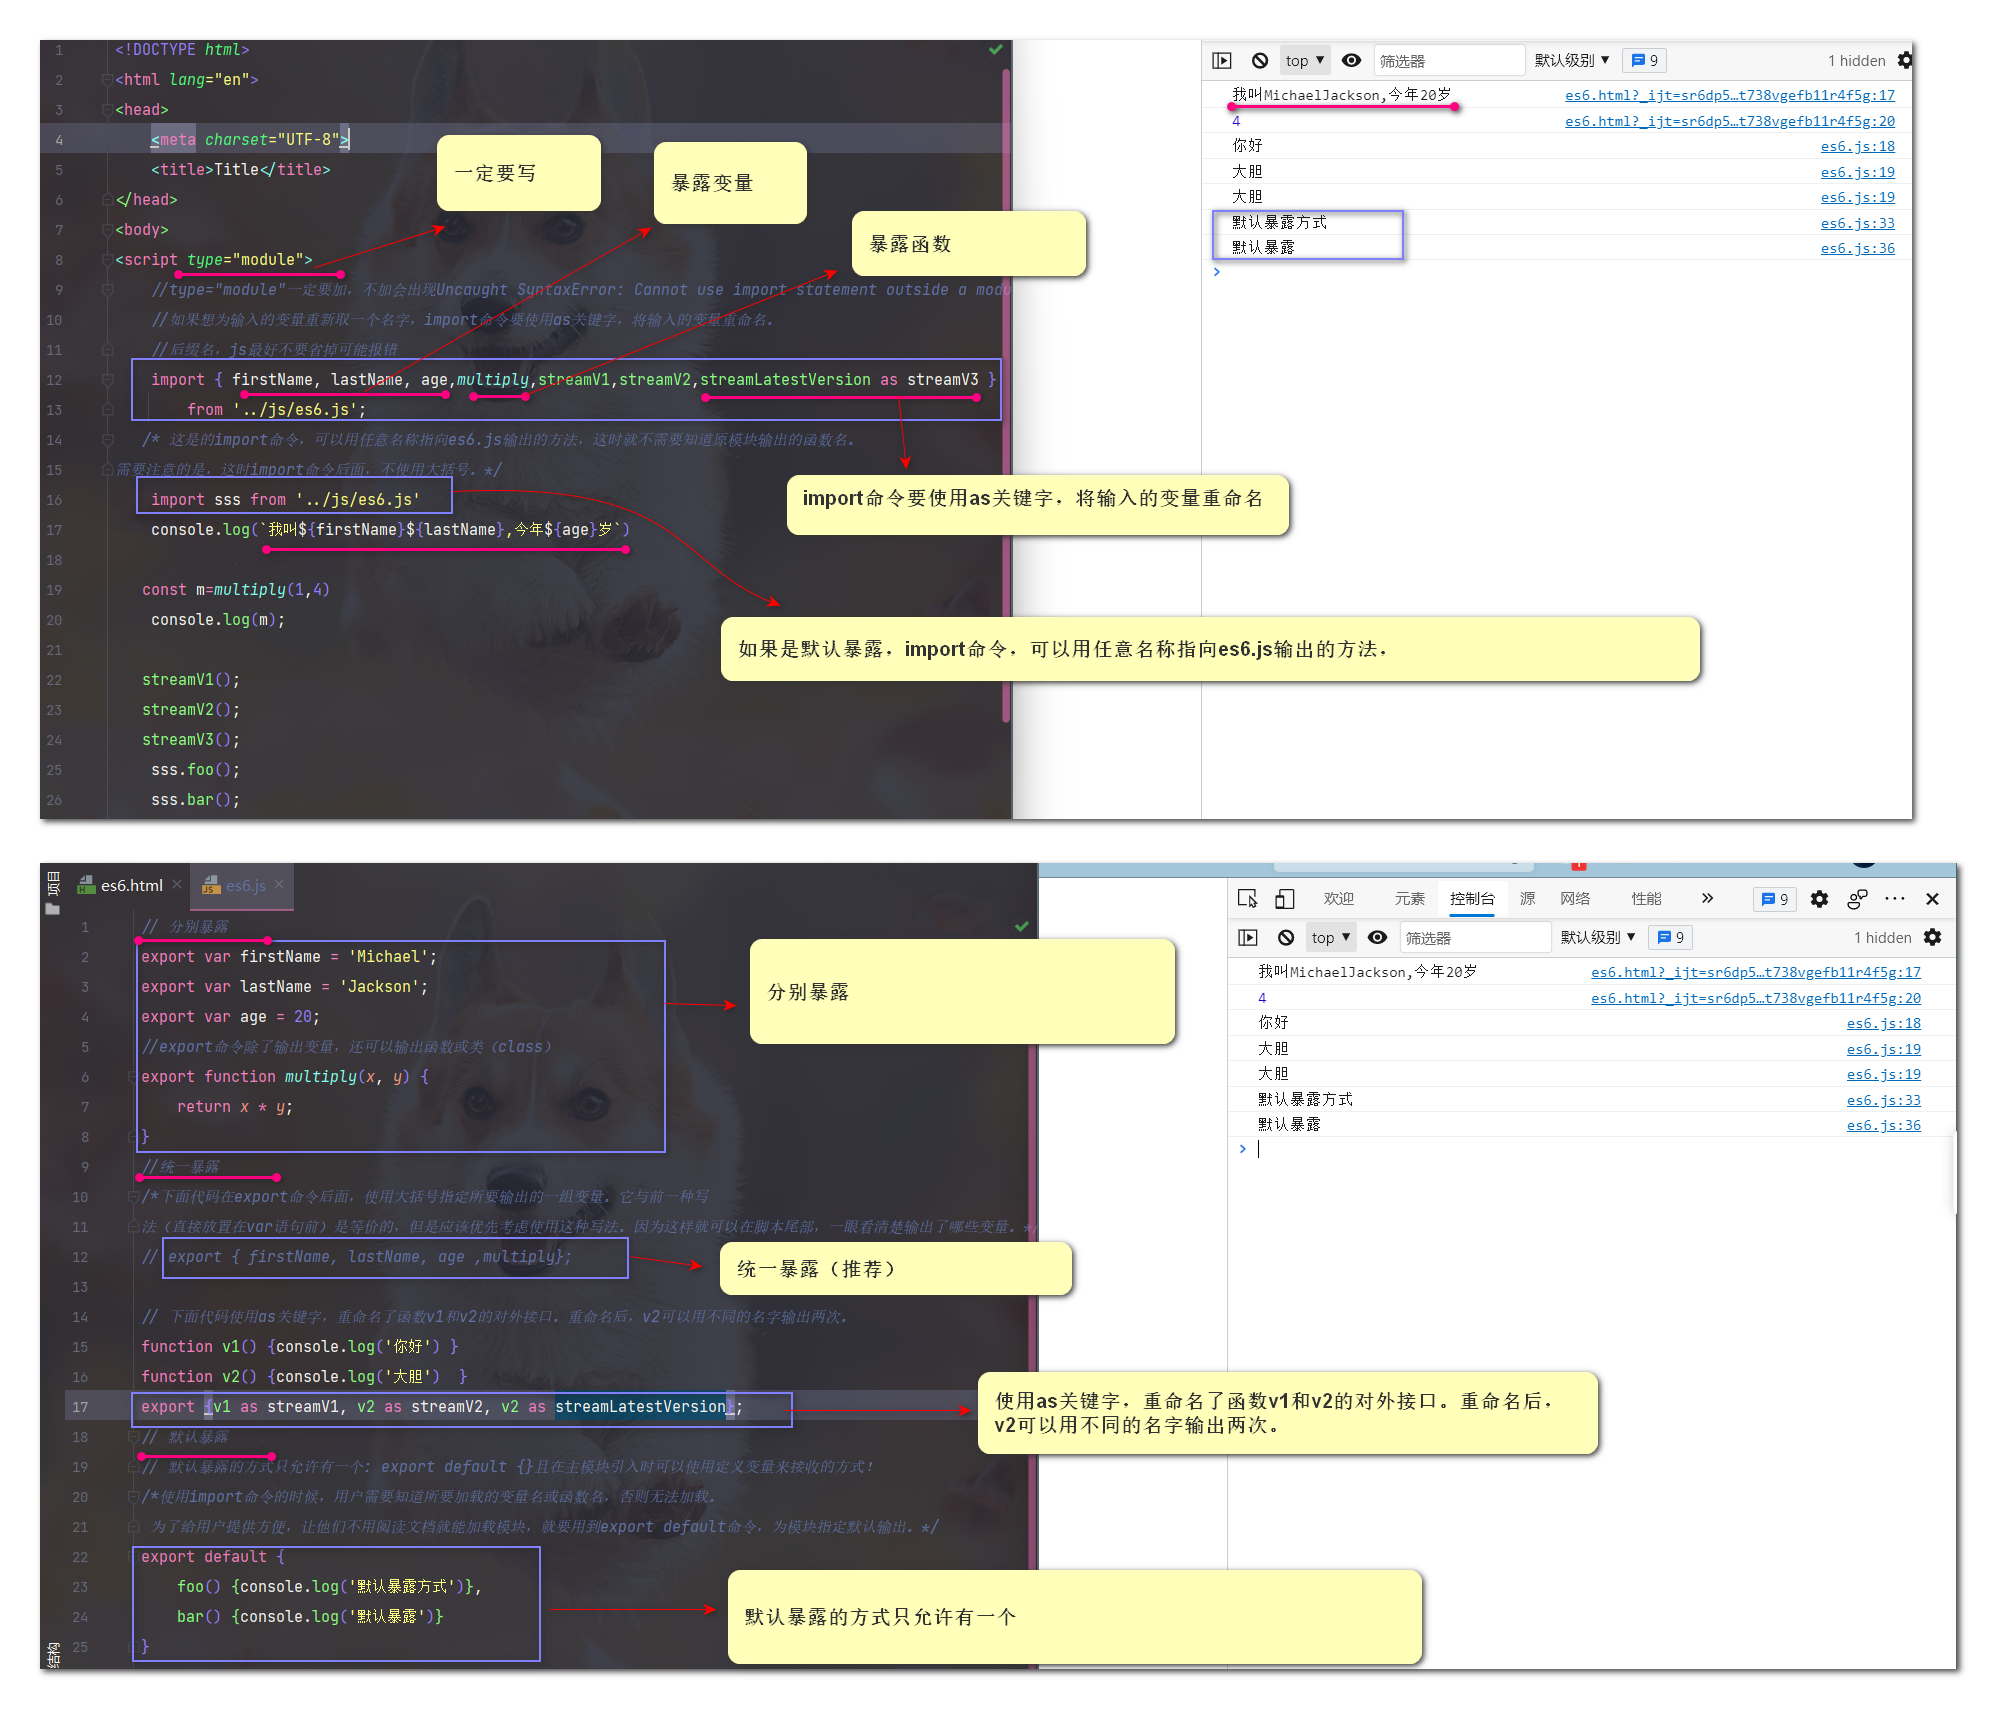Switch to the es6.html editor tab
Viewport: 1998px width, 1710px height.
pos(130,885)
